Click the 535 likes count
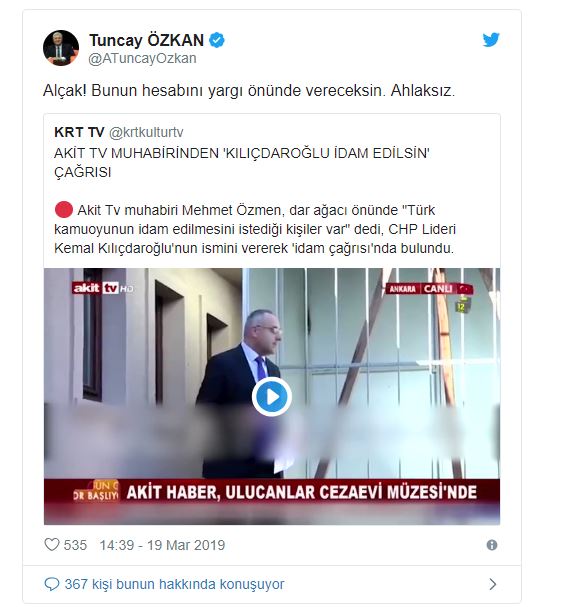The width and height of the screenshot is (577, 607). pyautogui.click(x=75, y=545)
